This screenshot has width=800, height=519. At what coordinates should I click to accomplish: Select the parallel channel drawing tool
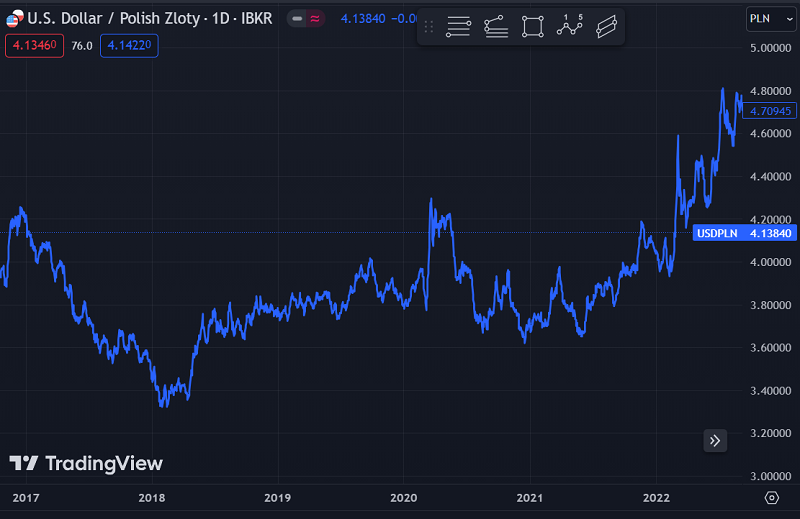point(605,27)
